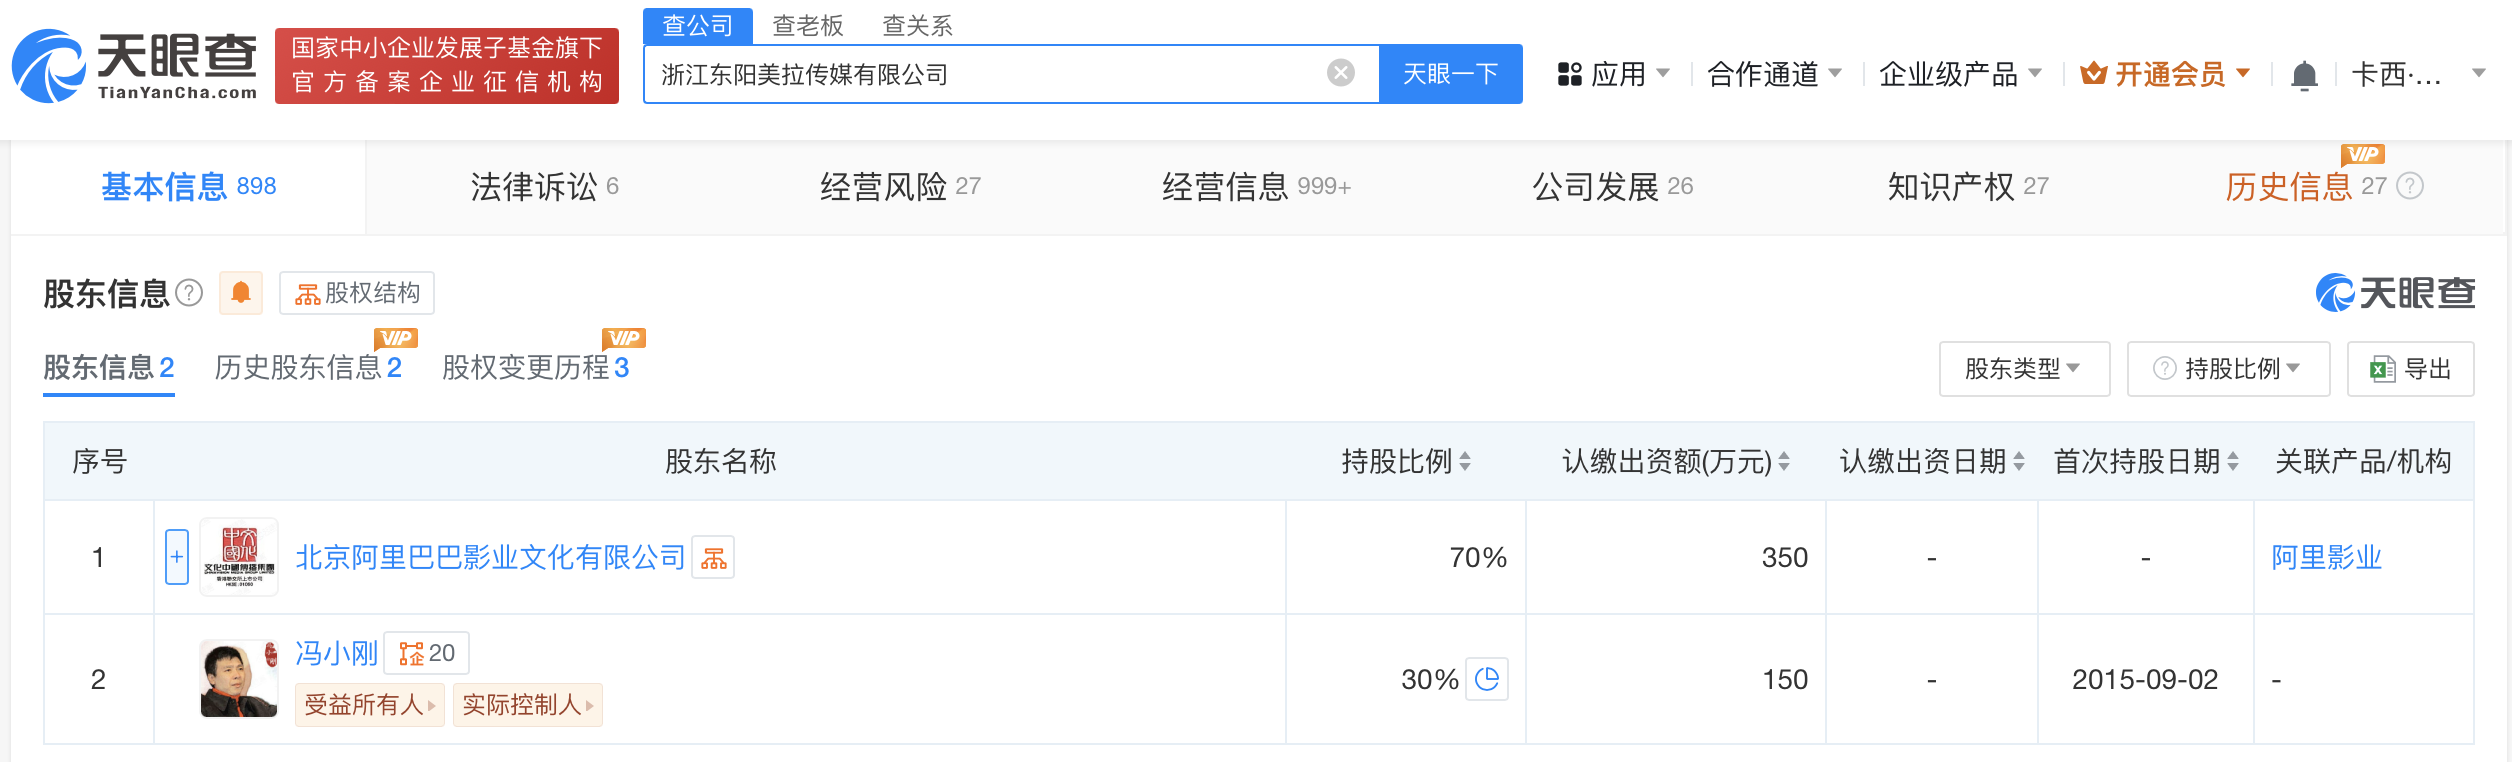The image size is (2512, 762).
Task: Click the pie chart icon next to 30%
Action: pyautogui.click(x=1487, y=679)
